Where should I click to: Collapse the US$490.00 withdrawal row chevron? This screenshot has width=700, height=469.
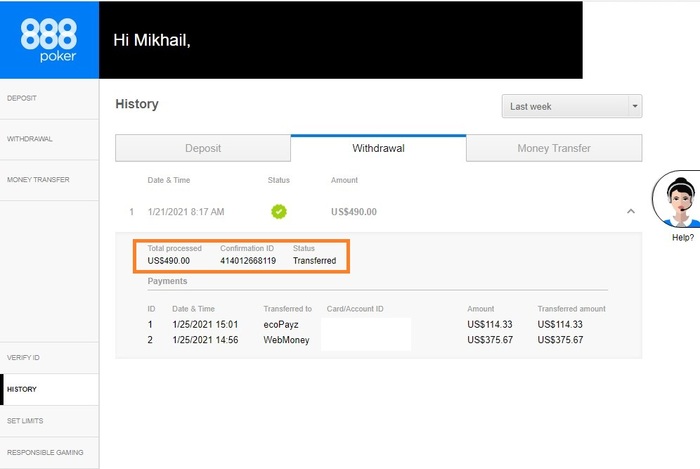point(631,212)
